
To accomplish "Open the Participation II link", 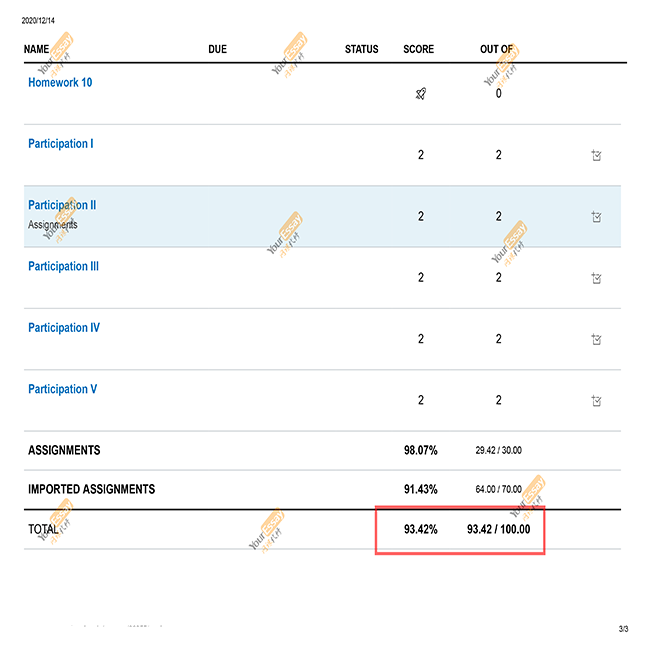I will coord(62,205).
